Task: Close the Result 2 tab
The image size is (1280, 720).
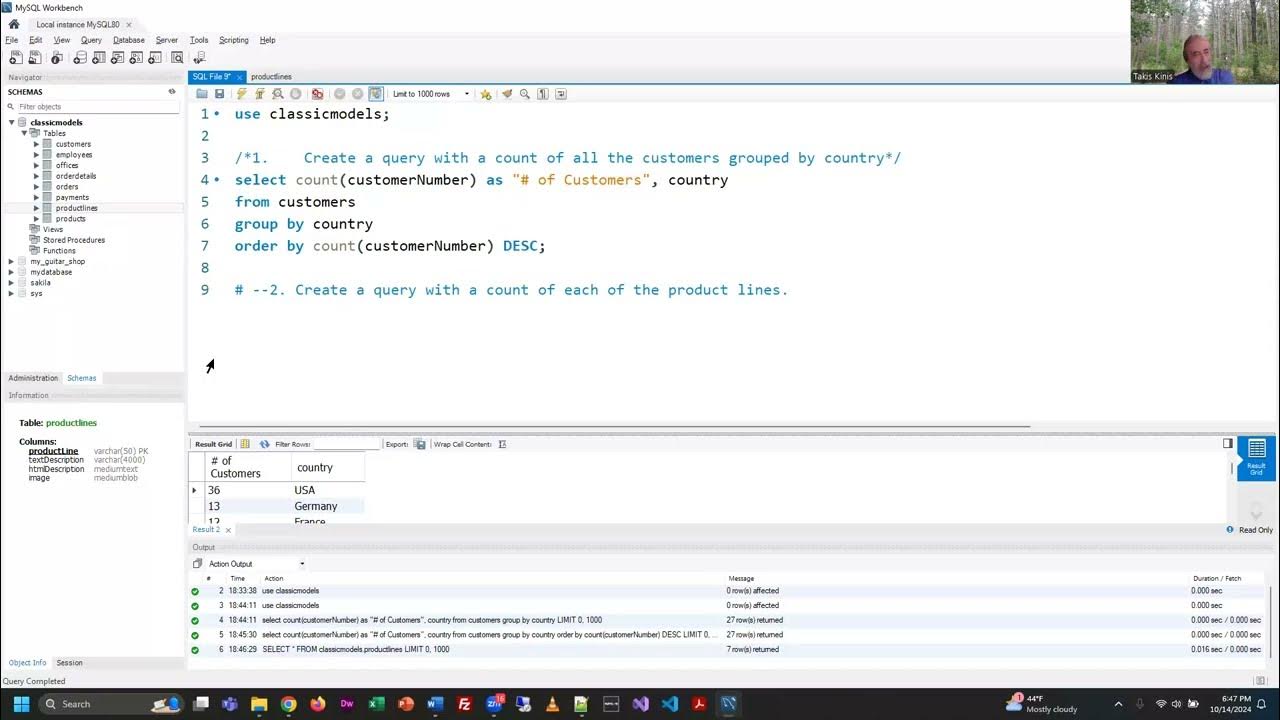Action: [228, 530]
